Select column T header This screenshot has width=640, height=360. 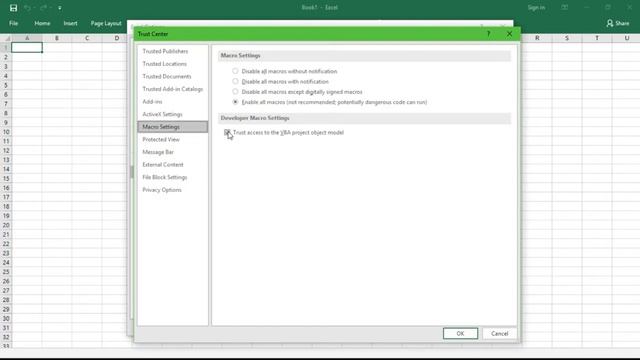pos(597,38)
